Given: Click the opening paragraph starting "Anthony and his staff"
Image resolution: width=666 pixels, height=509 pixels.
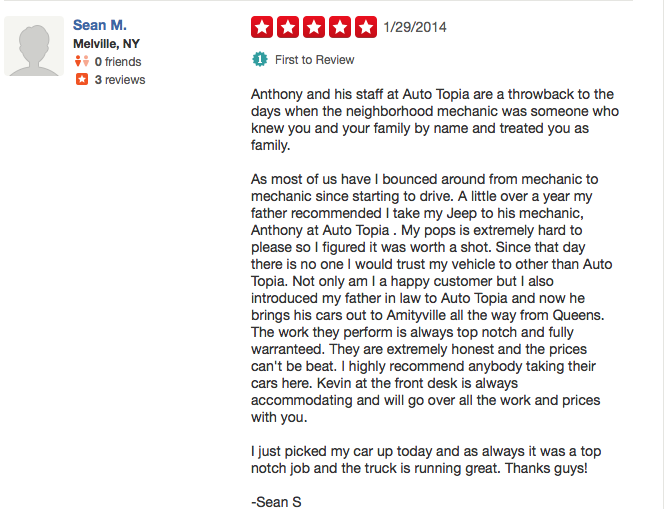Looking at the screenshot, I should (x=432, y=120).
